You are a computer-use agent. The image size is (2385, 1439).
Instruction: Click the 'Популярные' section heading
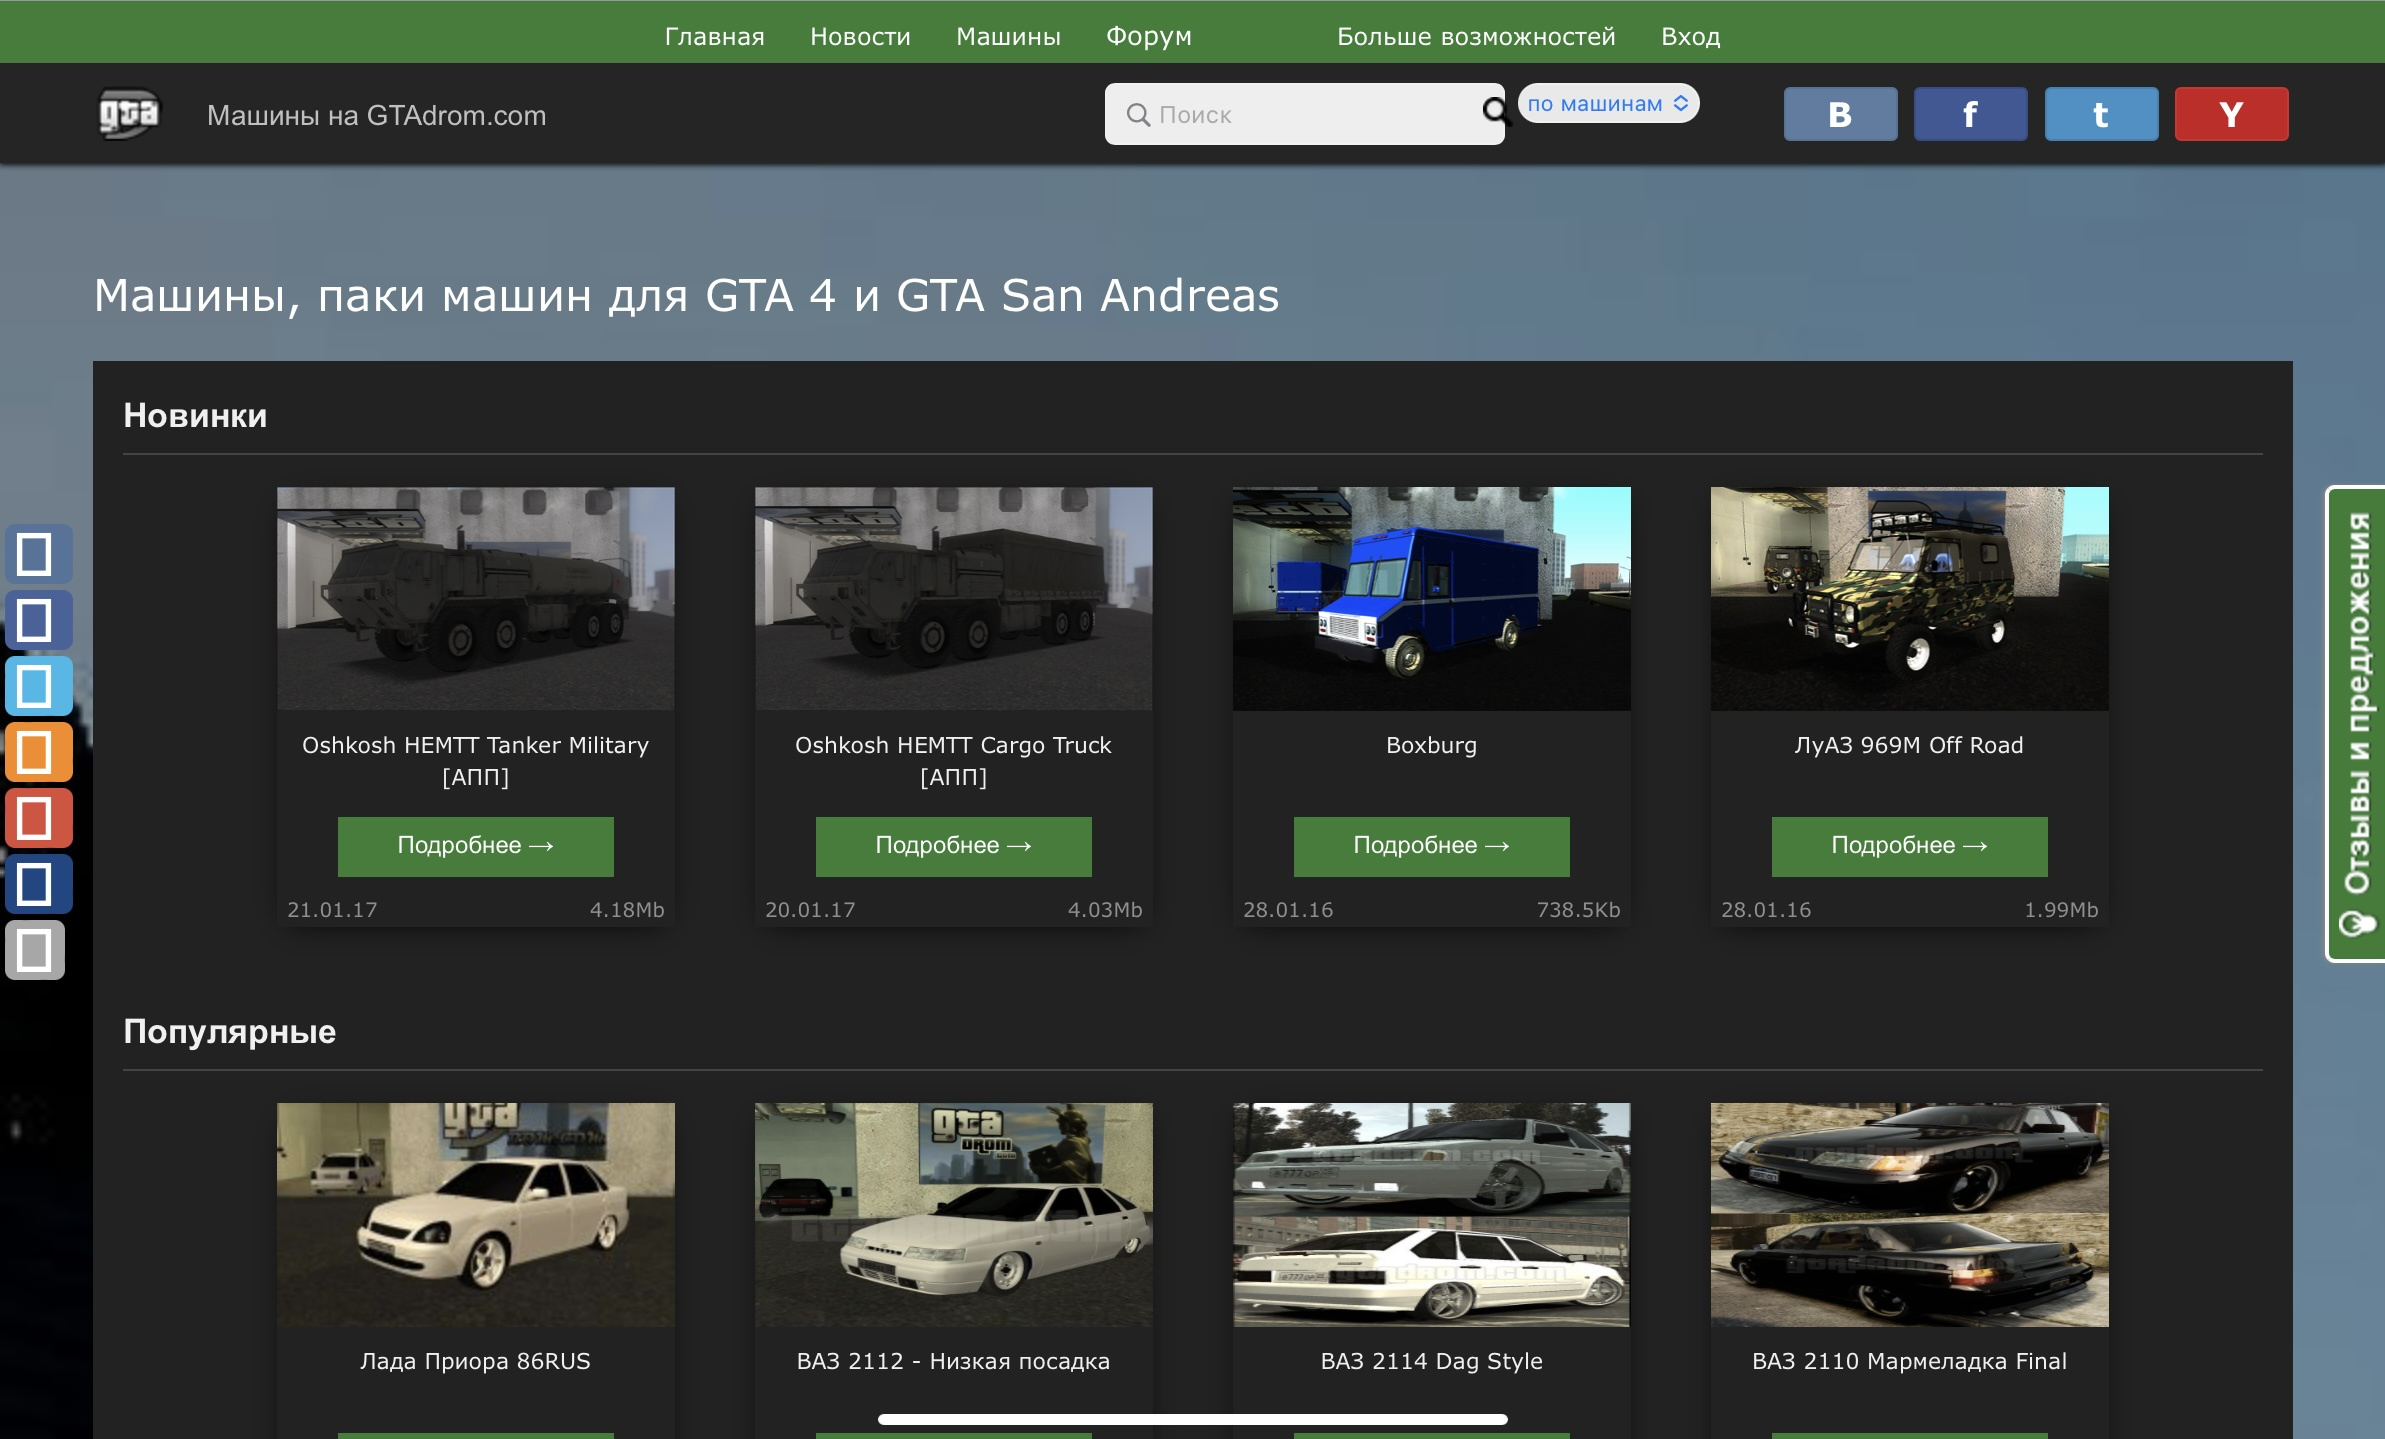[229, 1032]
